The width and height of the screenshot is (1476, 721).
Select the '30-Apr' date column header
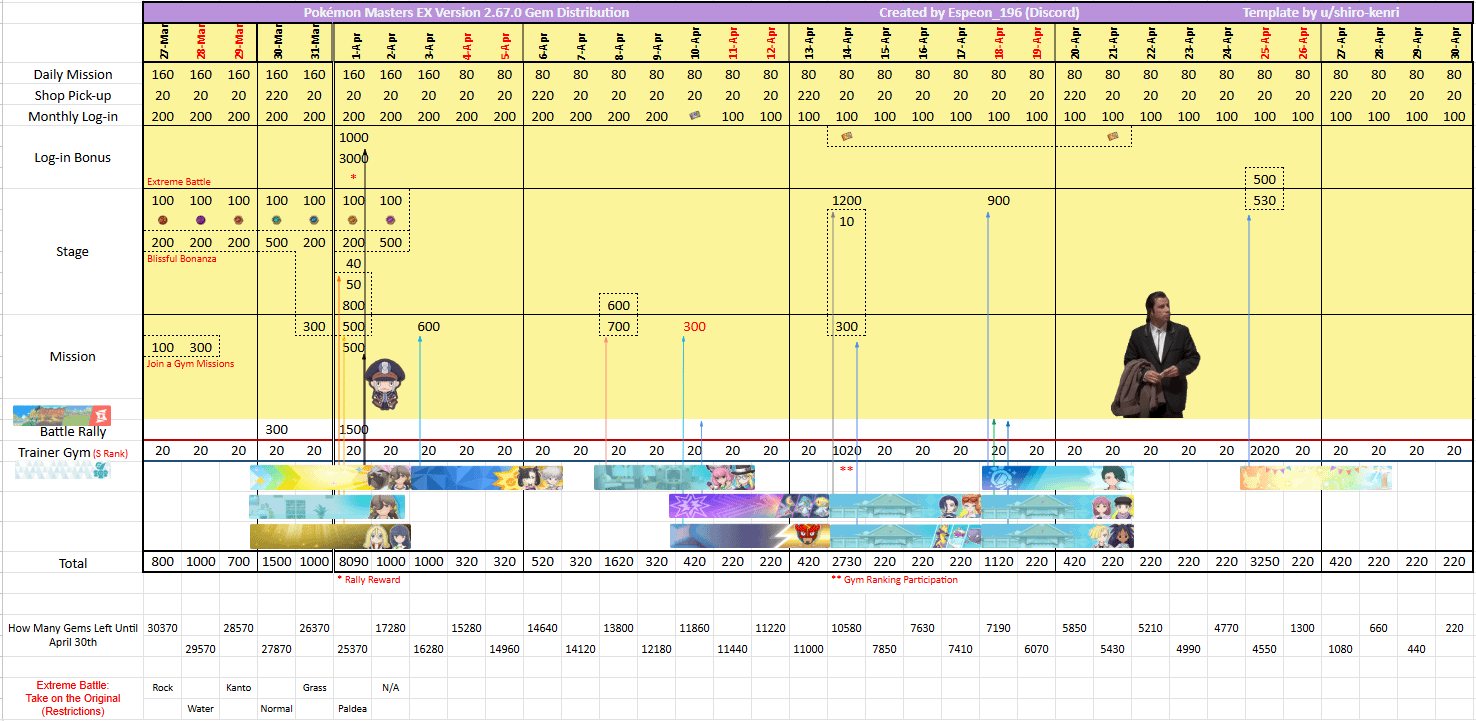(1455, 44)
